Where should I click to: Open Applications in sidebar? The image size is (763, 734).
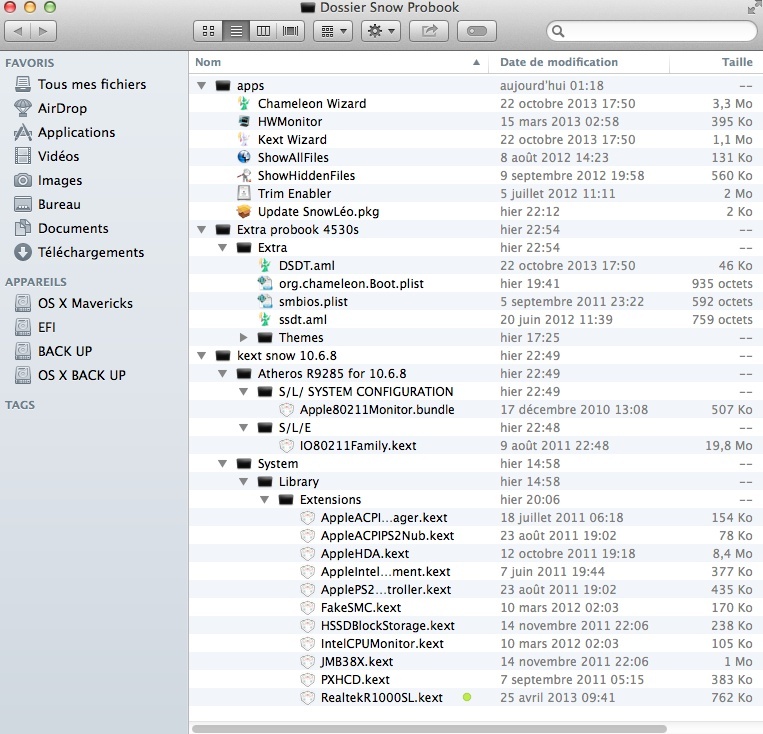pyautogui.click(x=65, y=132)
